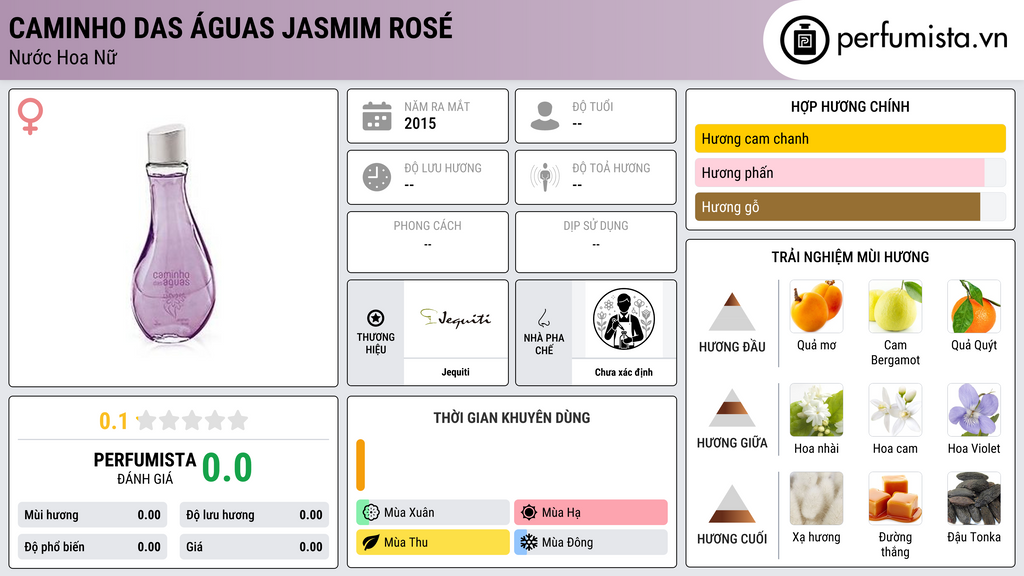The height and width of the screenshot is (576, 1024).
Task: Click the Mùa Thu leaf icon
Action: click(x=371, y=542)
